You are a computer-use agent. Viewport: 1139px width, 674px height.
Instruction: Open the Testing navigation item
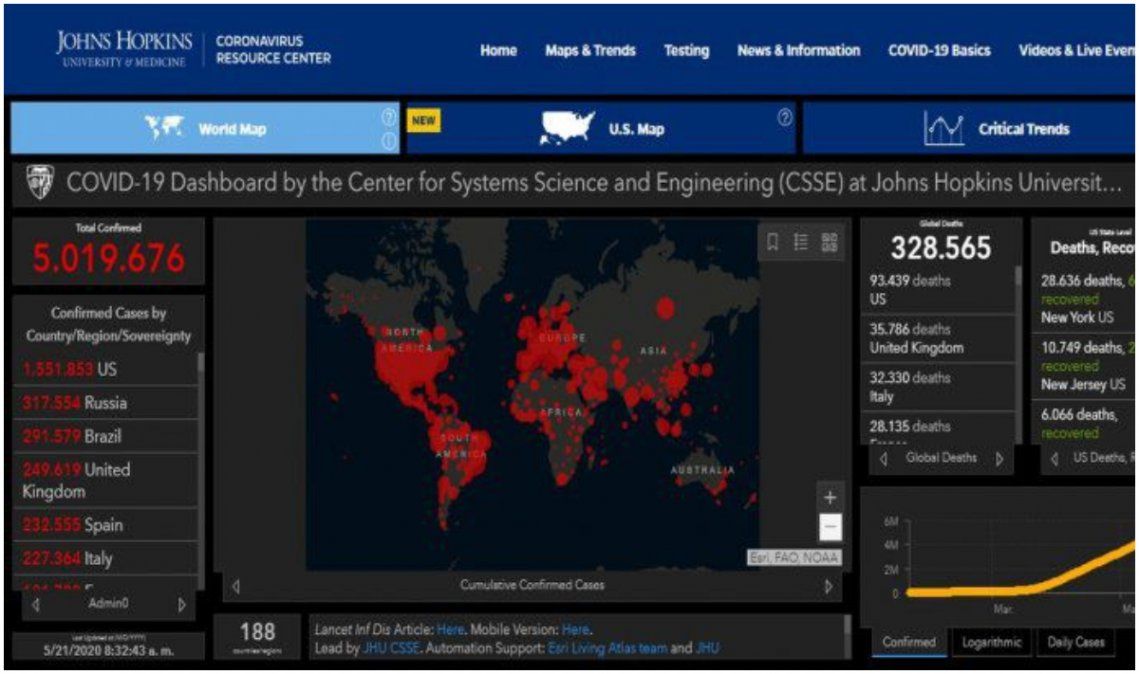(x=686, y=51)
